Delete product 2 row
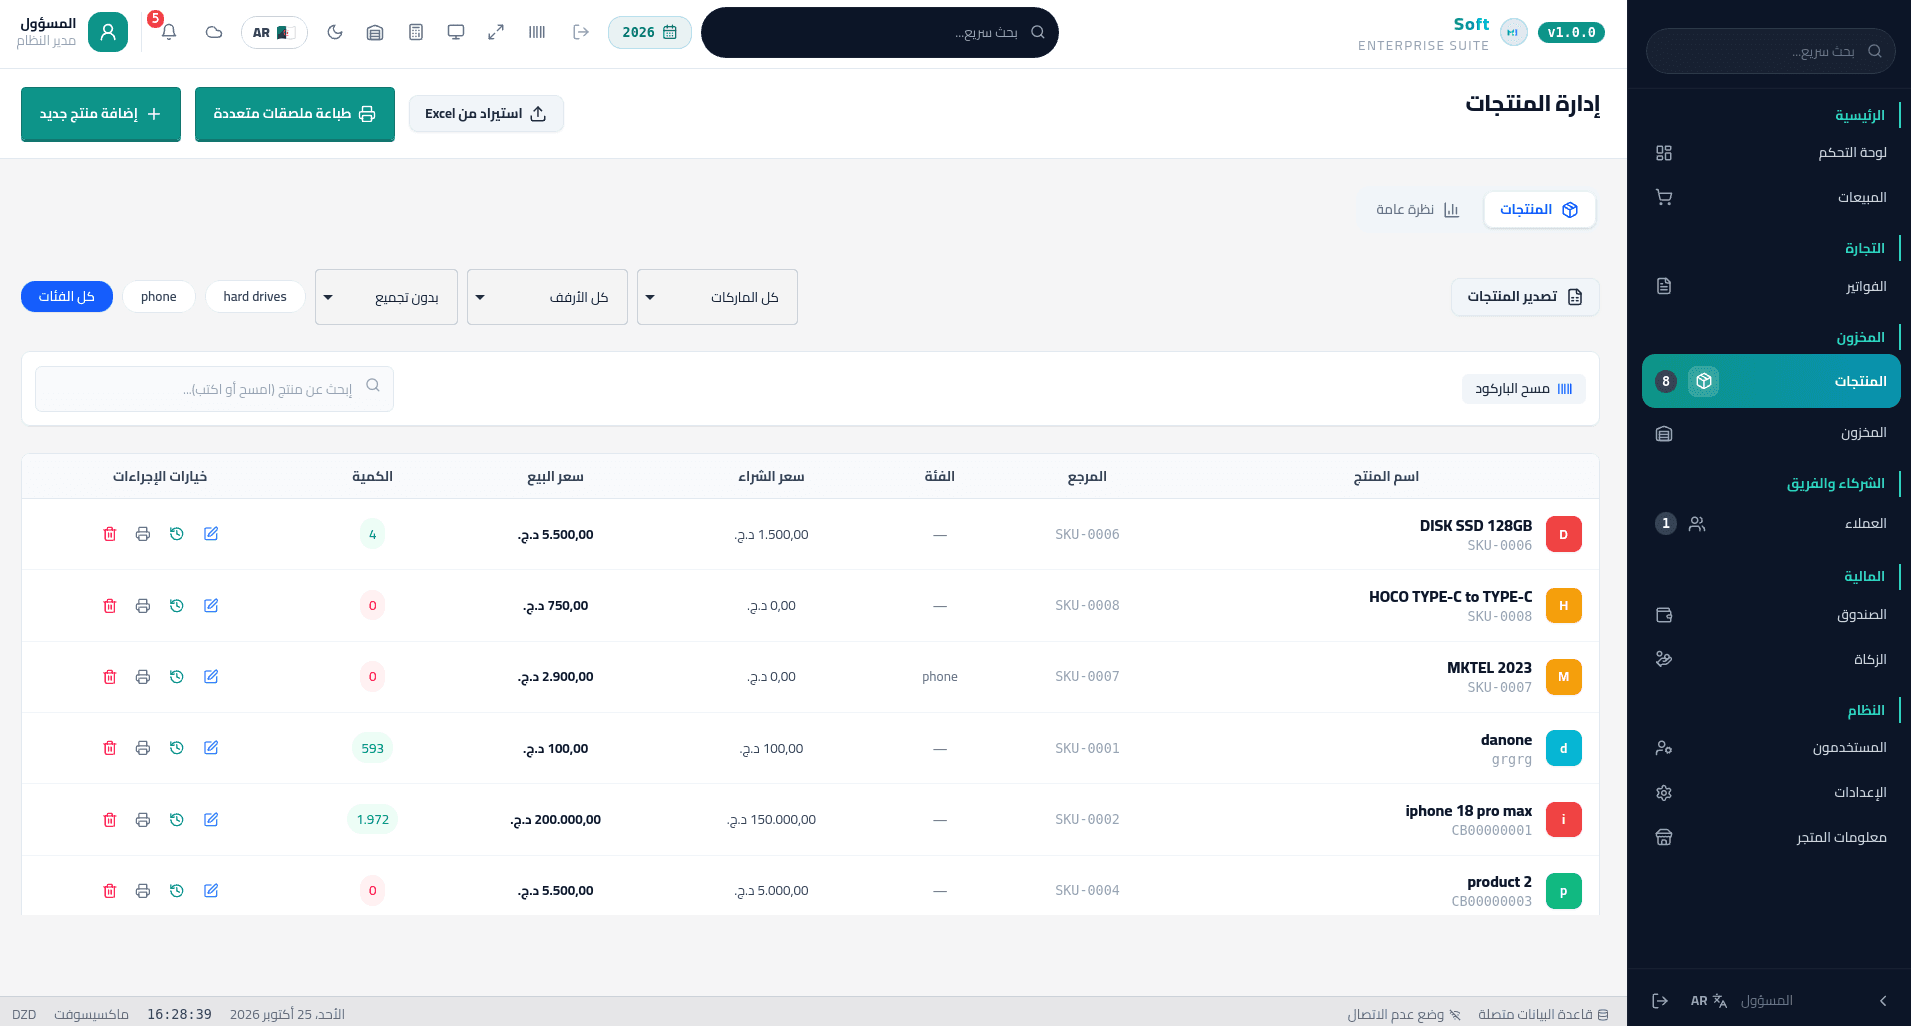The width and height of the screenshot is (1911, 1026). coord(110,891)
